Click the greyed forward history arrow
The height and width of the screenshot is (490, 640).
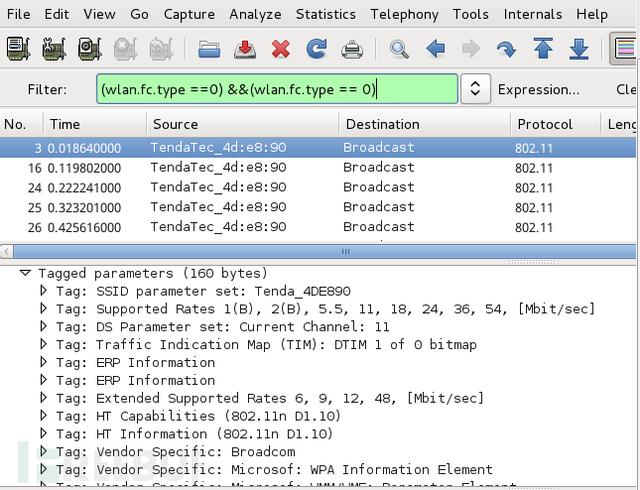471,49
